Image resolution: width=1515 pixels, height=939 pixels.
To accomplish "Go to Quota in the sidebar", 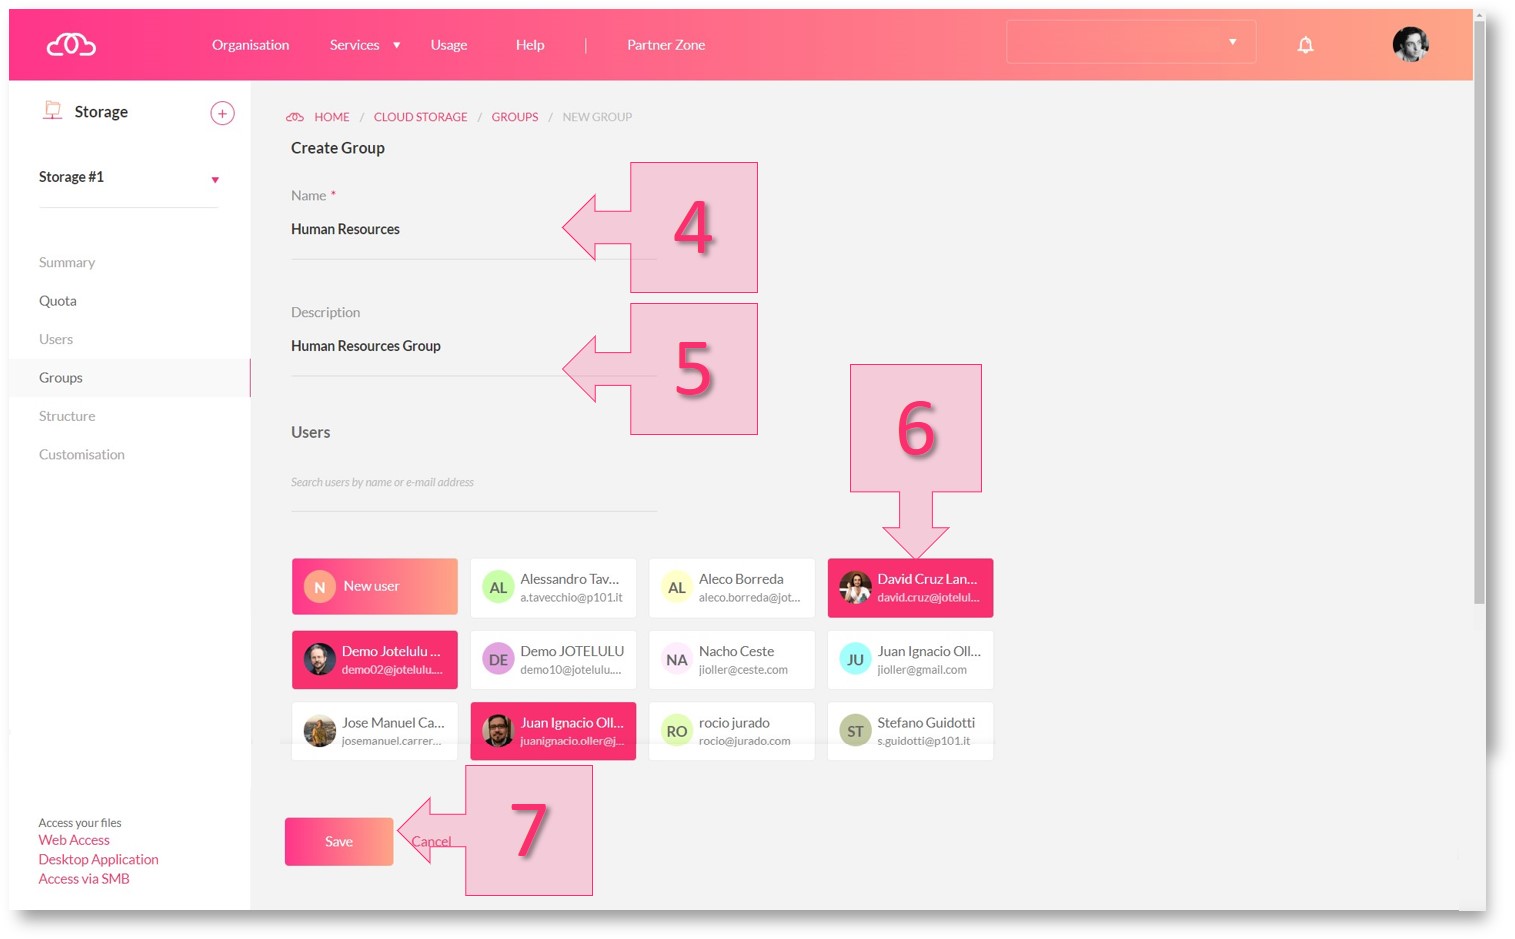I will 58,301.
